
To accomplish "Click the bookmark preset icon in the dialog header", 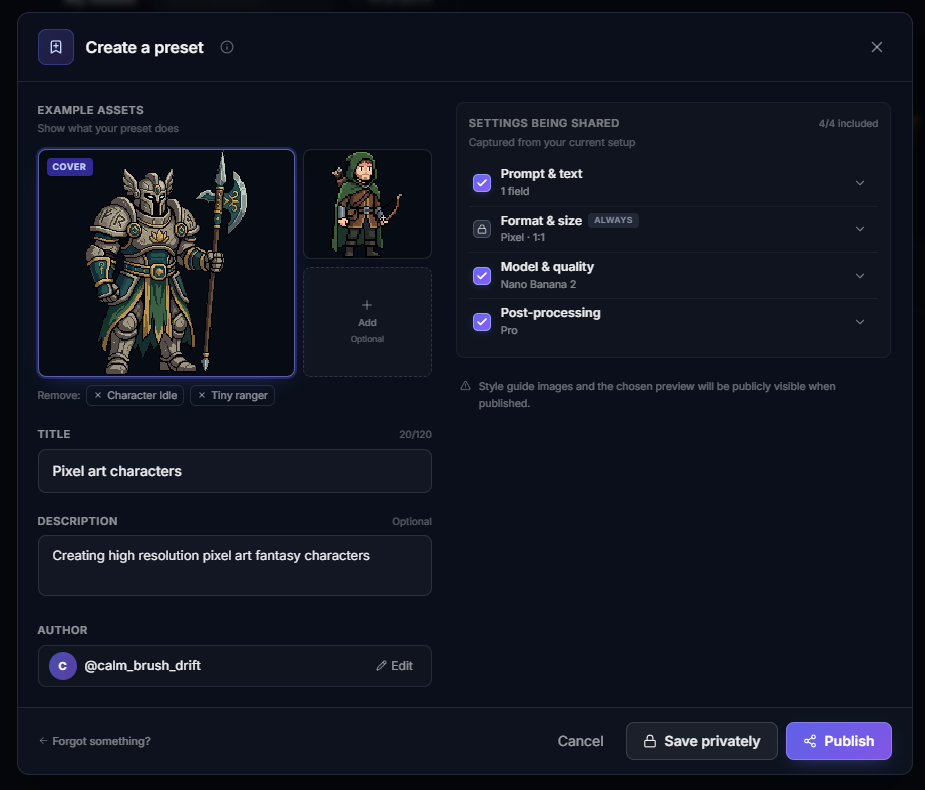I will [x=55, y=46].
